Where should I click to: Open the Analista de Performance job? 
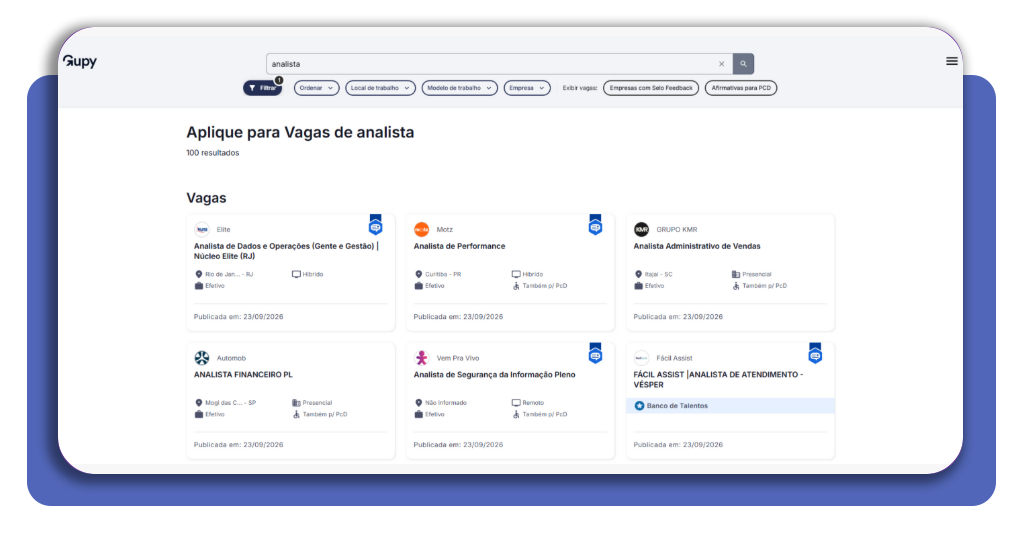[459, 246]
